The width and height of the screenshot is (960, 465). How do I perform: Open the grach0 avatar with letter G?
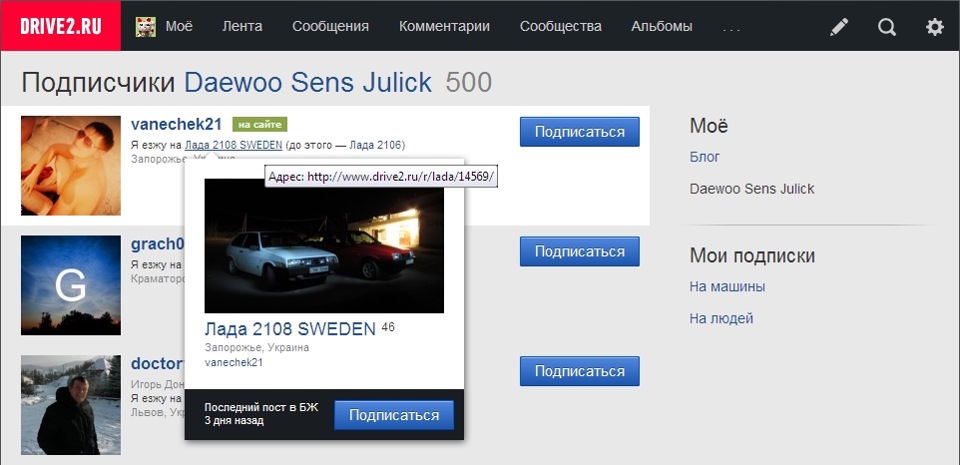point(71,285)
